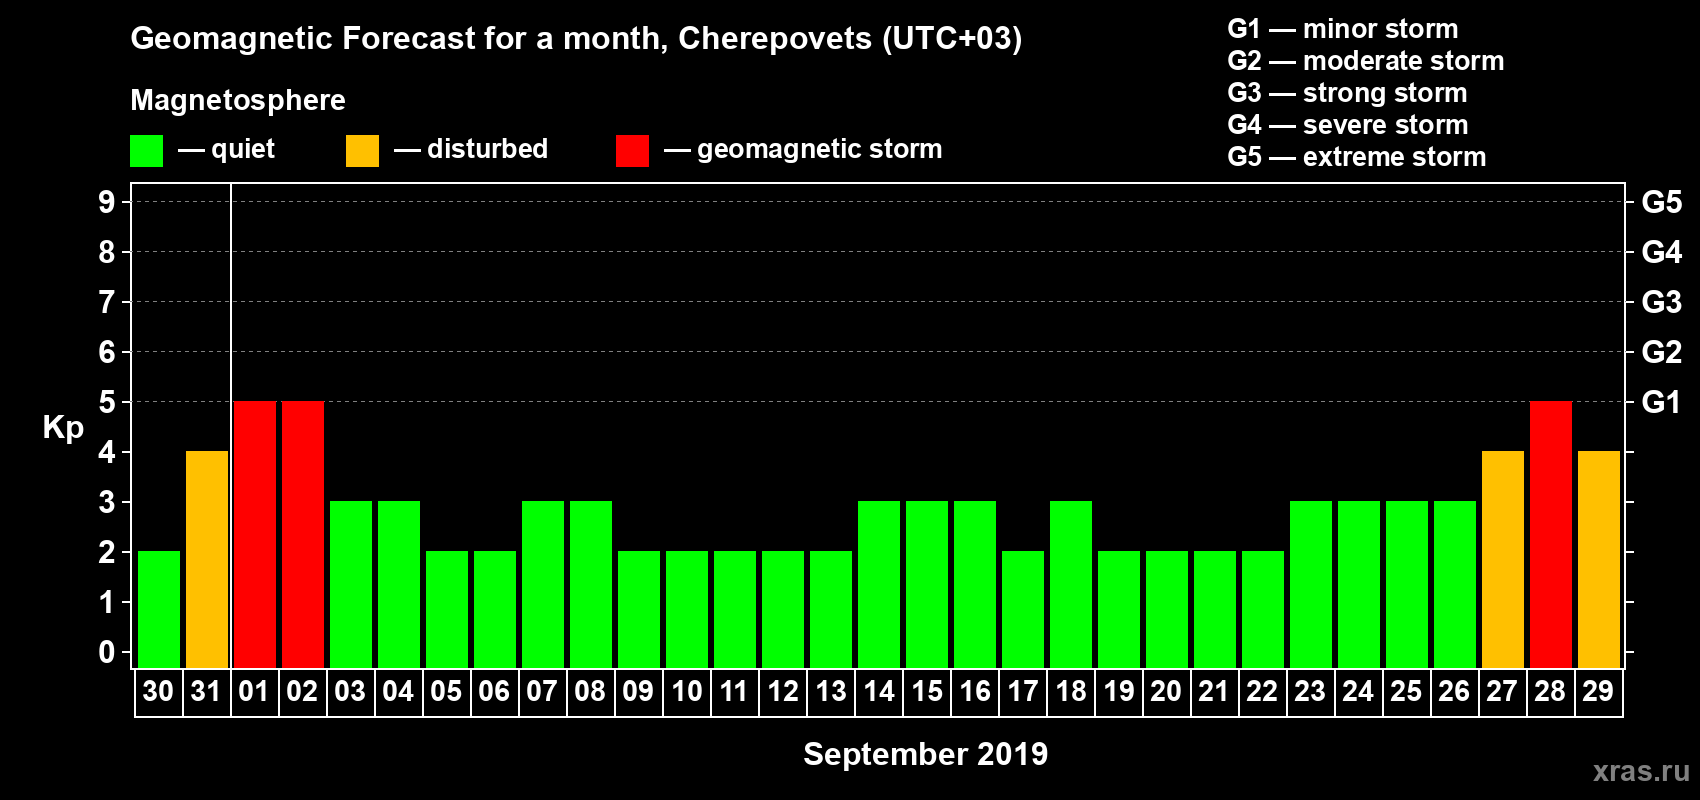Screen dimensions: 1700x800
Task: Click date label '25' on the axis
Action: (x=1406, y=691)
